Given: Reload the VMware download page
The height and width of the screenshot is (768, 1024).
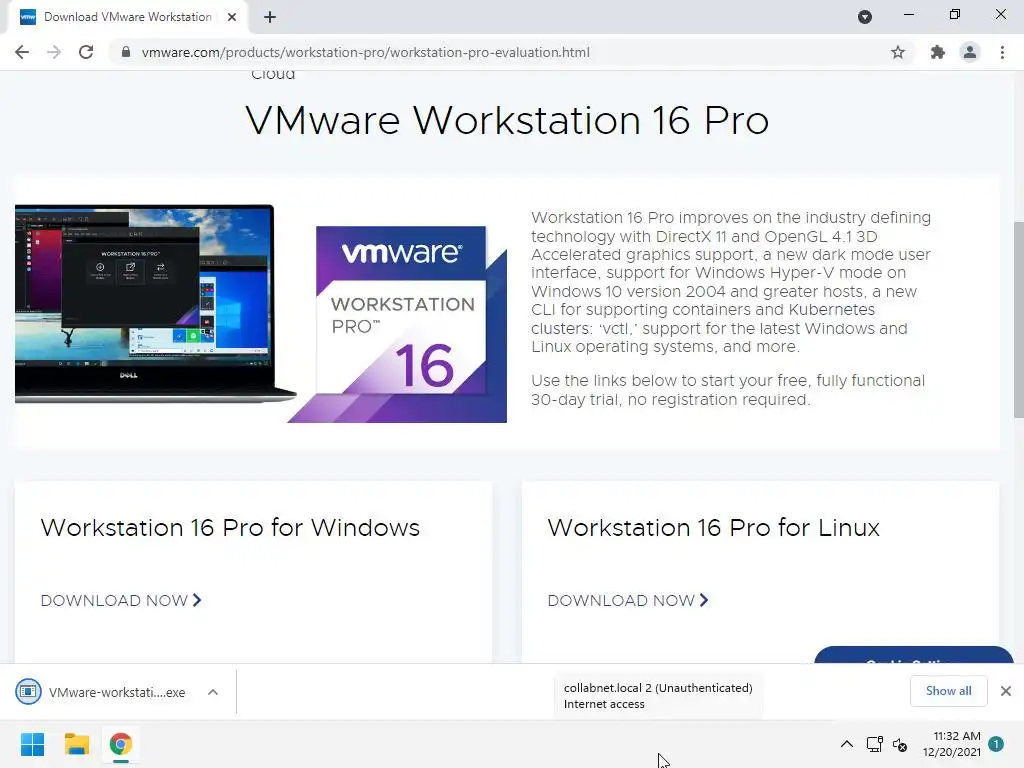Looking at the screenshot, I should [x=86, y=52].
